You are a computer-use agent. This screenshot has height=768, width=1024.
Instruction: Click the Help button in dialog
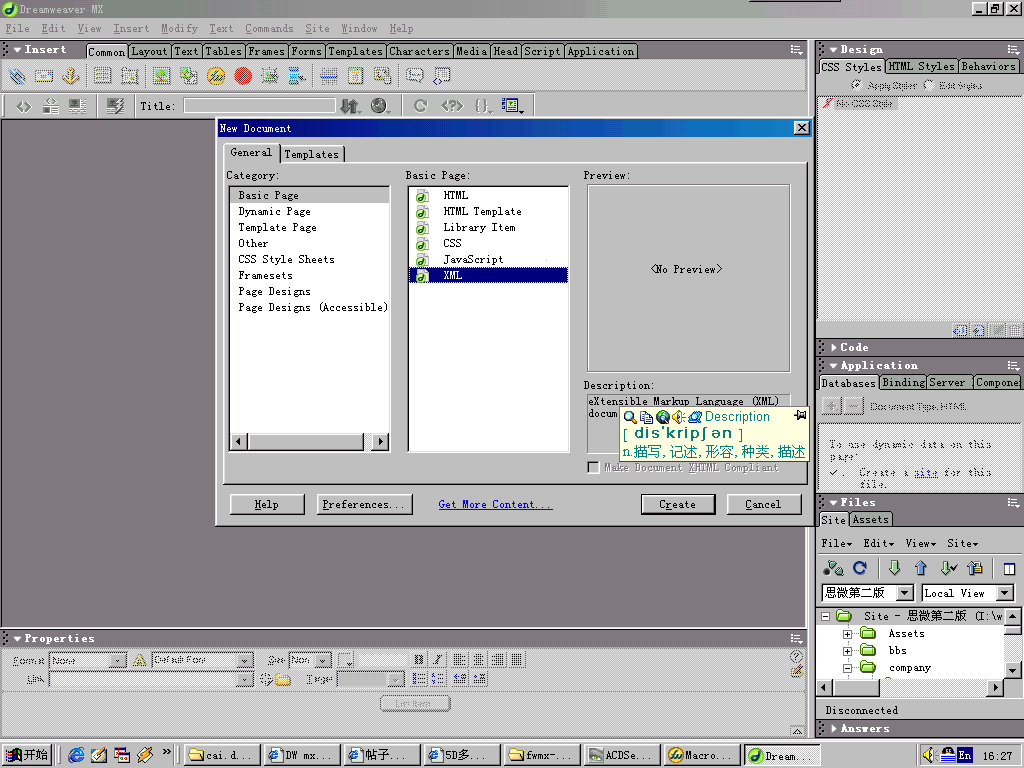(266, 504)
